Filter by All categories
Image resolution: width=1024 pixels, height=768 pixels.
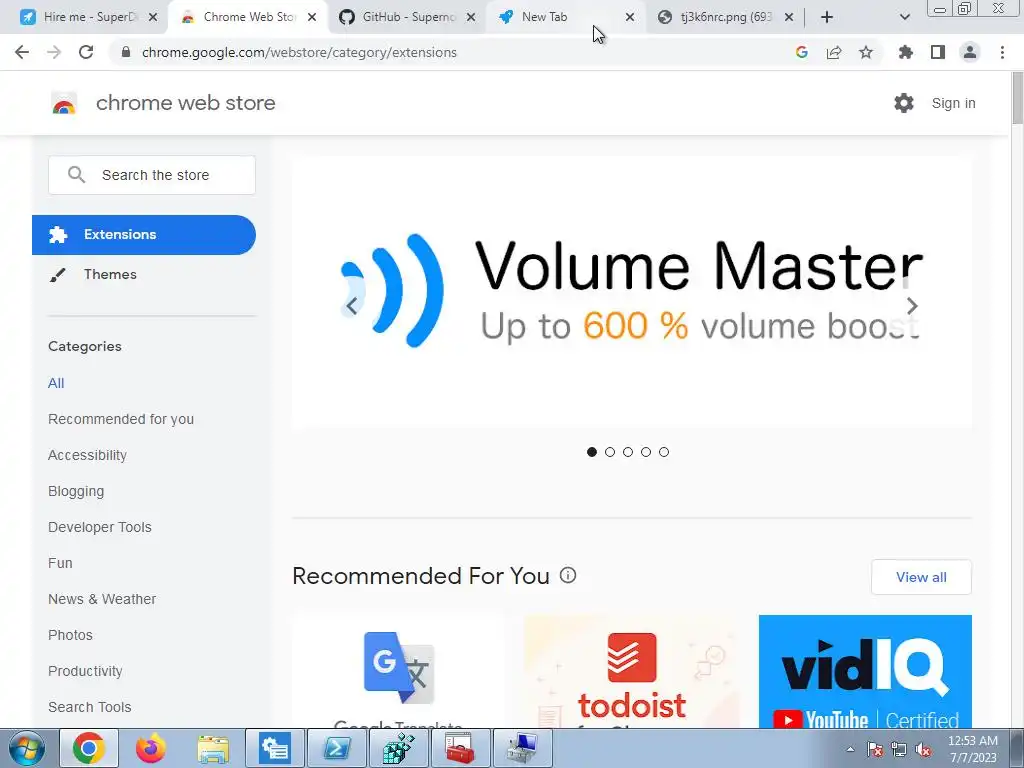coord(56,383)
